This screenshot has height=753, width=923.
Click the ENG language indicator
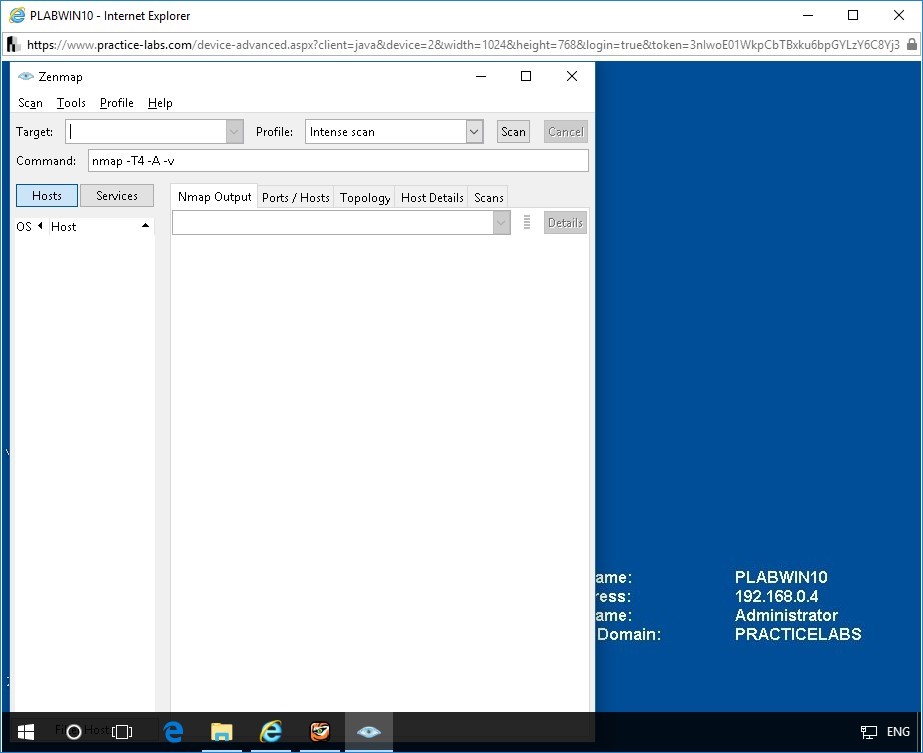[x=898, y=732]
